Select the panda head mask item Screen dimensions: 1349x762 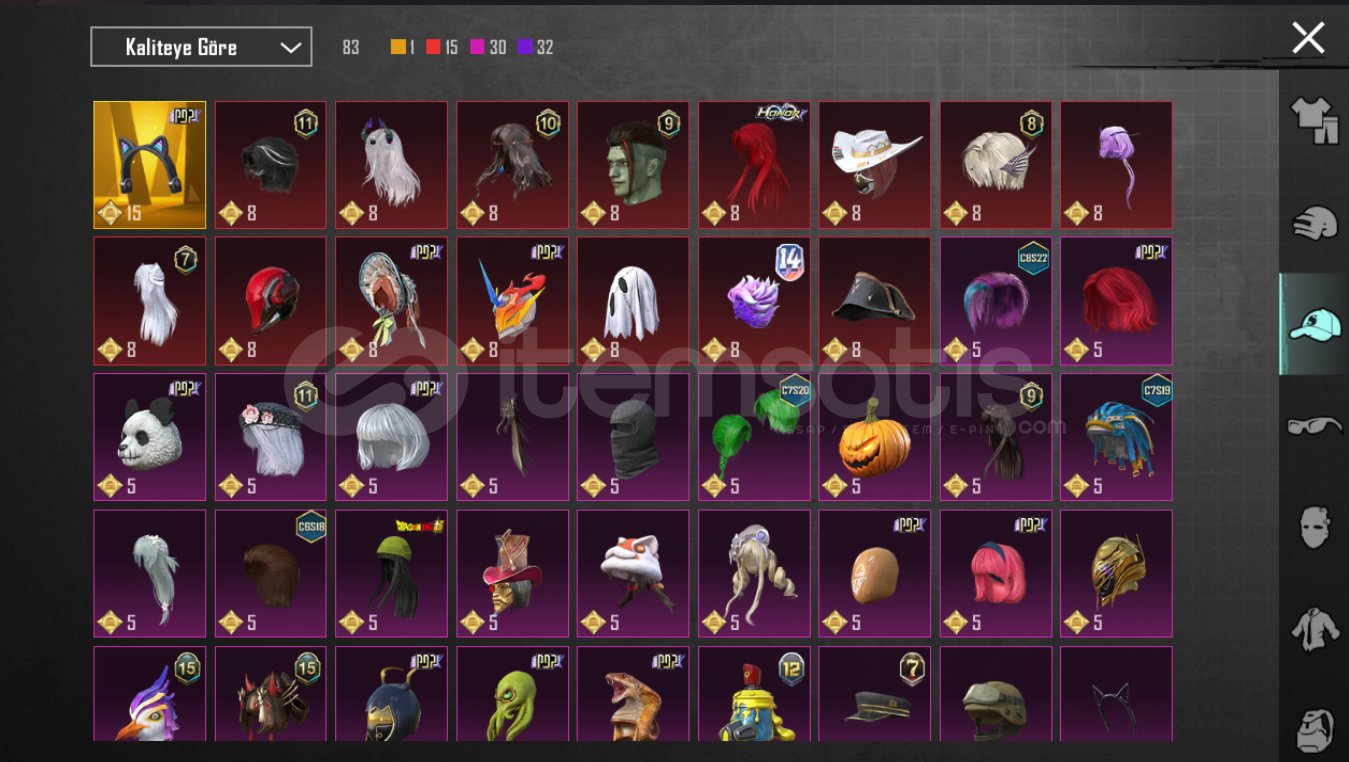[150, 437]
